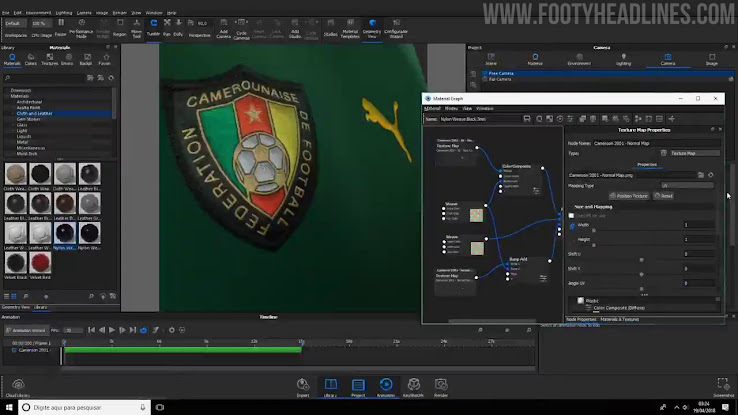The width and height of the screenshot is (738, 415).
Task: Click Add Camera in the toolbar
Action: click(x=224, y=29)
